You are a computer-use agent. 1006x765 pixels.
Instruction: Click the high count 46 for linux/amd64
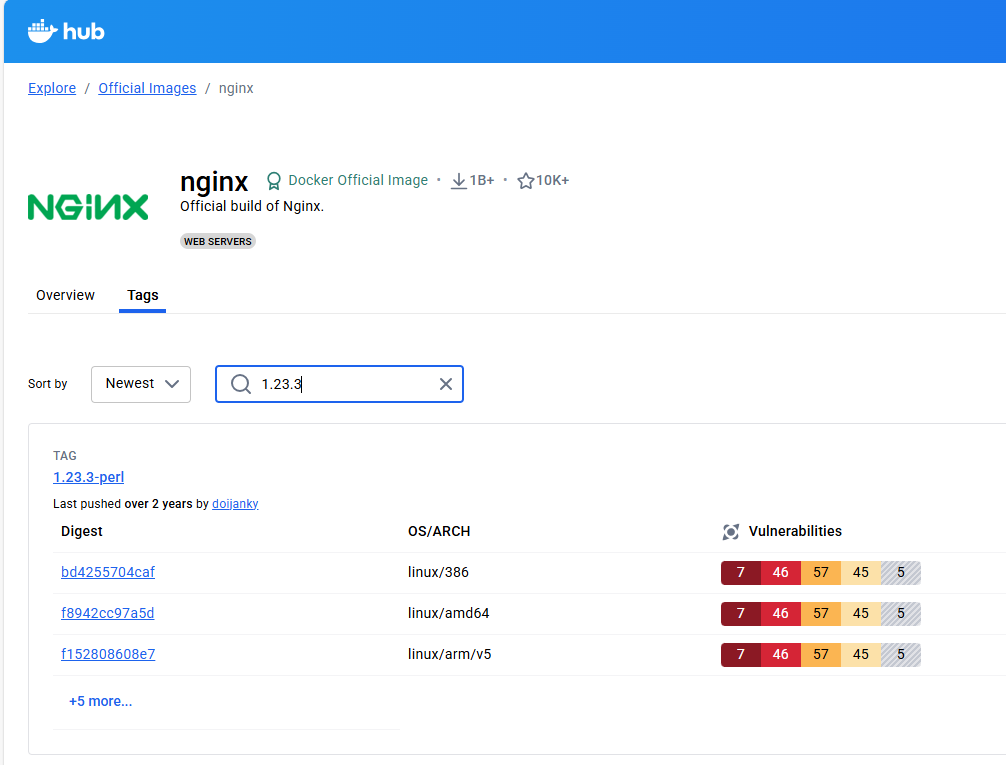[x=781, y=614]
